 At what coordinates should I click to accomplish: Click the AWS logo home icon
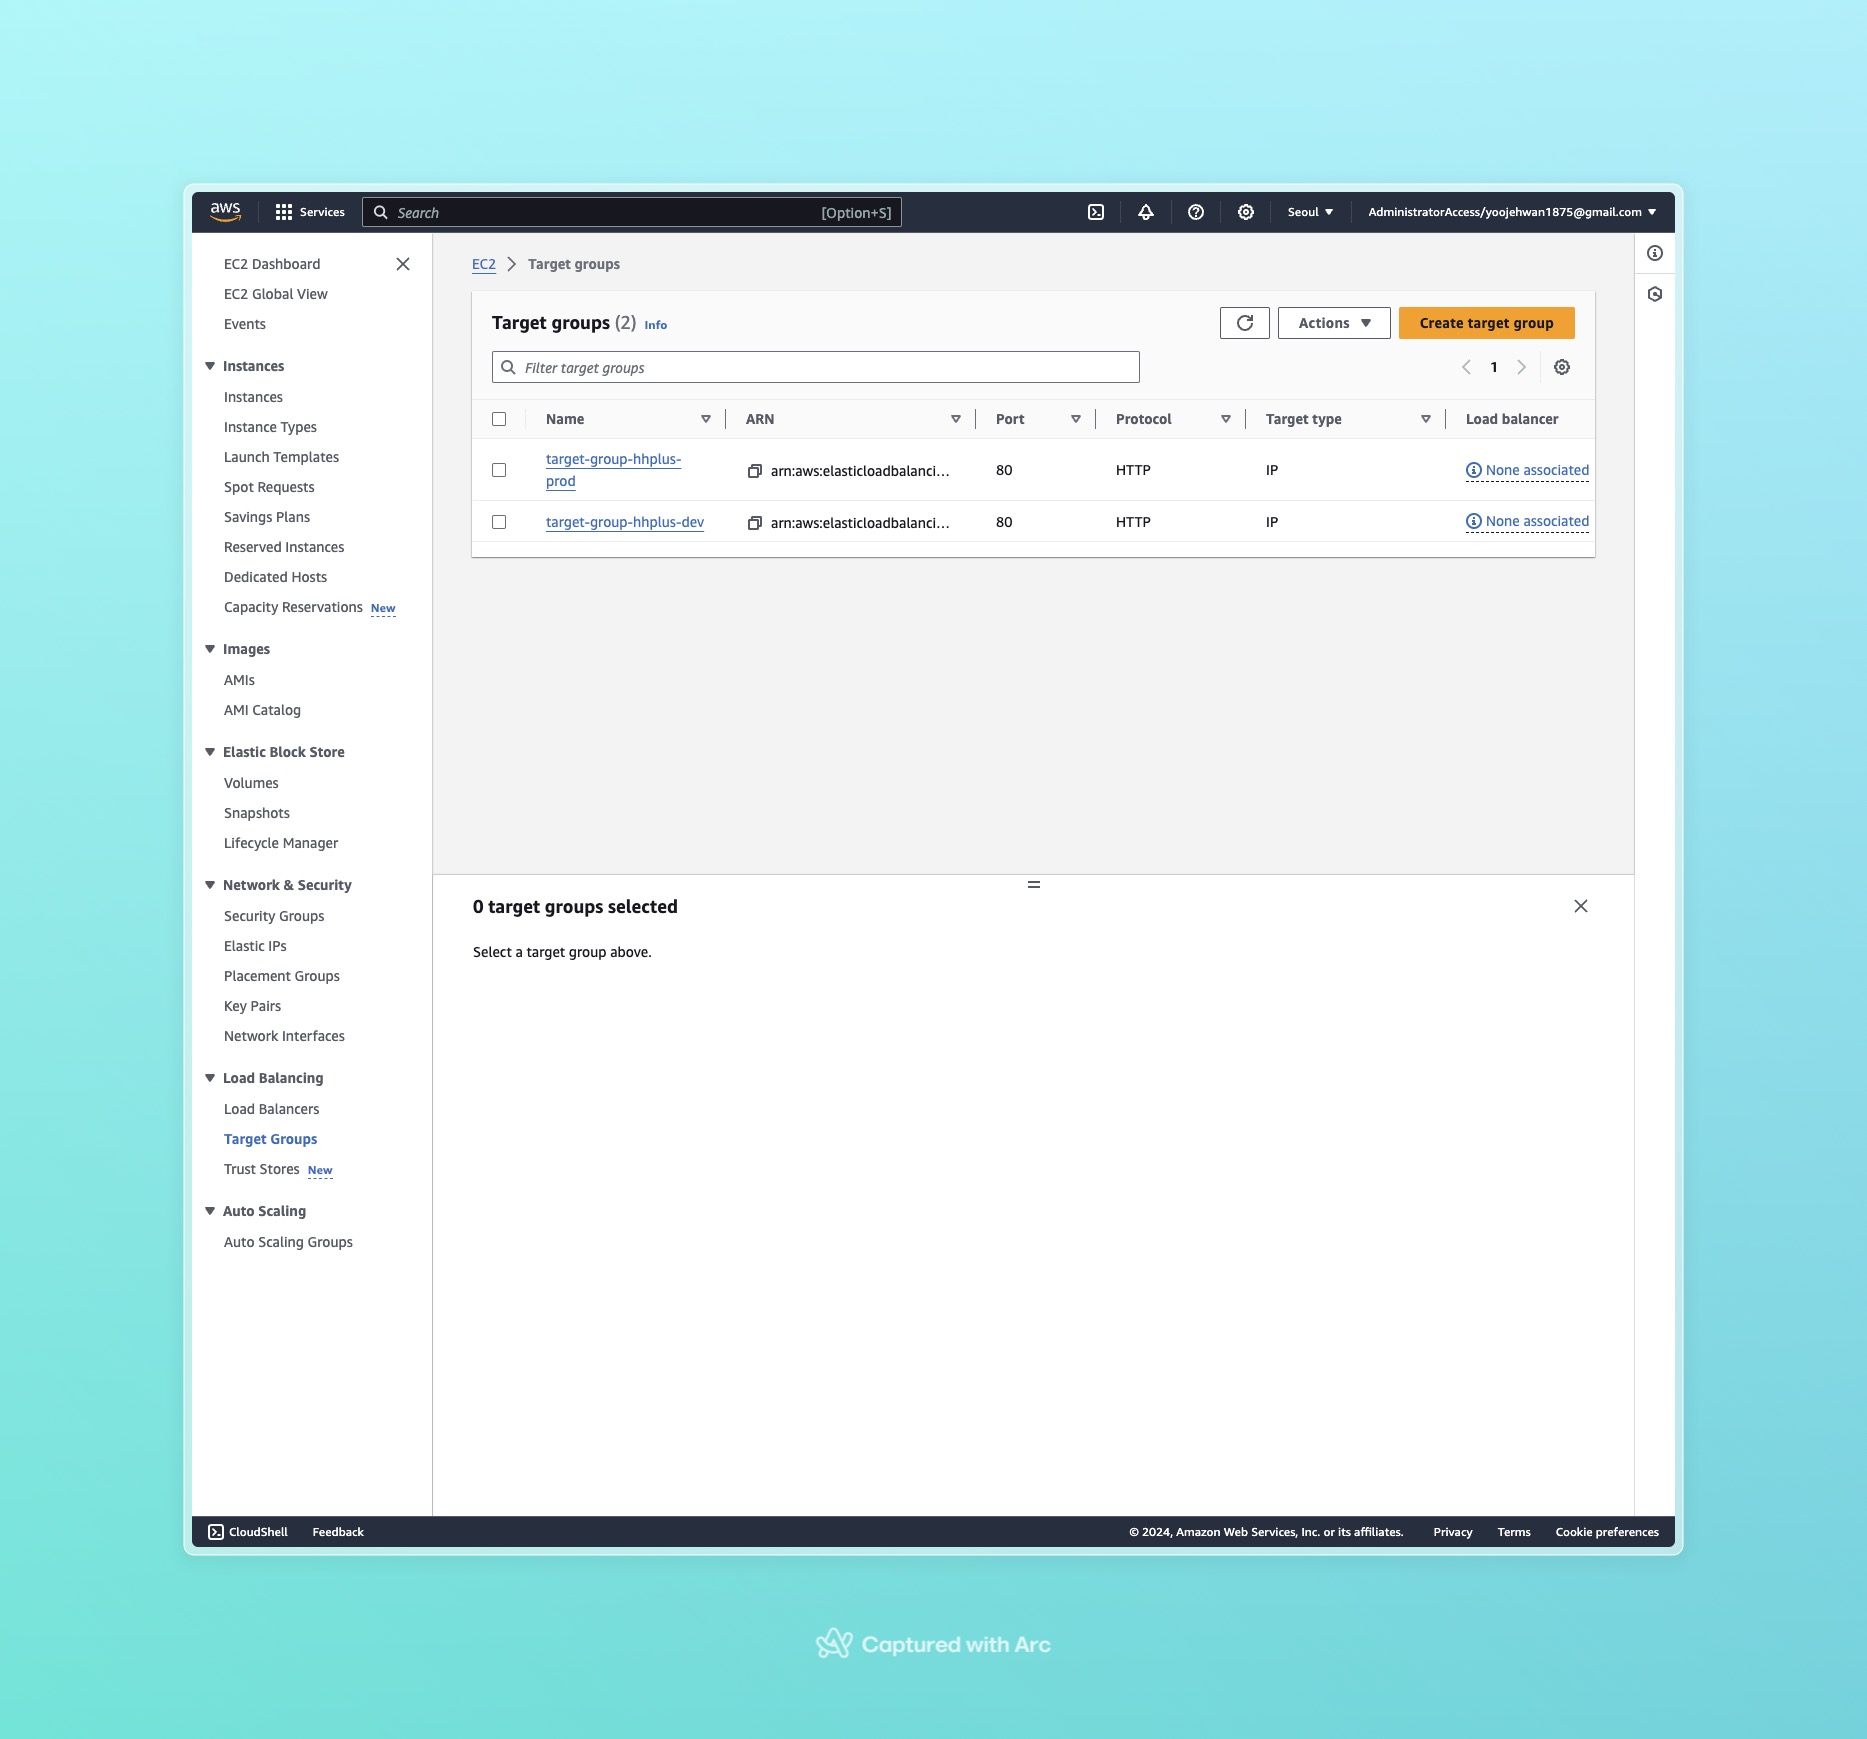click(x=225, y=212)
